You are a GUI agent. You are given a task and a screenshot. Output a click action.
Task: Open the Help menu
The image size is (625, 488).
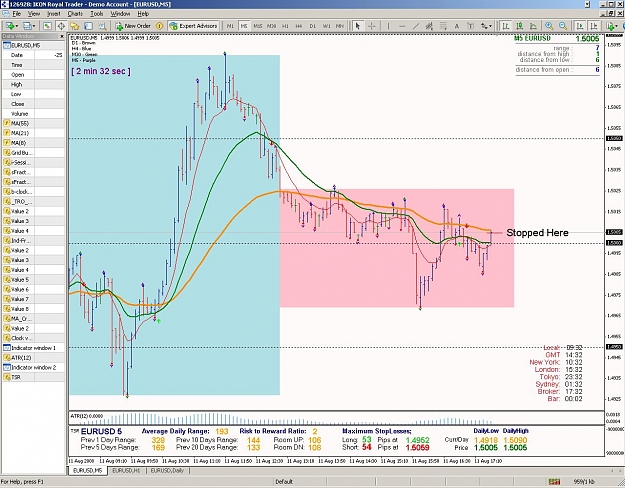(x=143, y=14)
